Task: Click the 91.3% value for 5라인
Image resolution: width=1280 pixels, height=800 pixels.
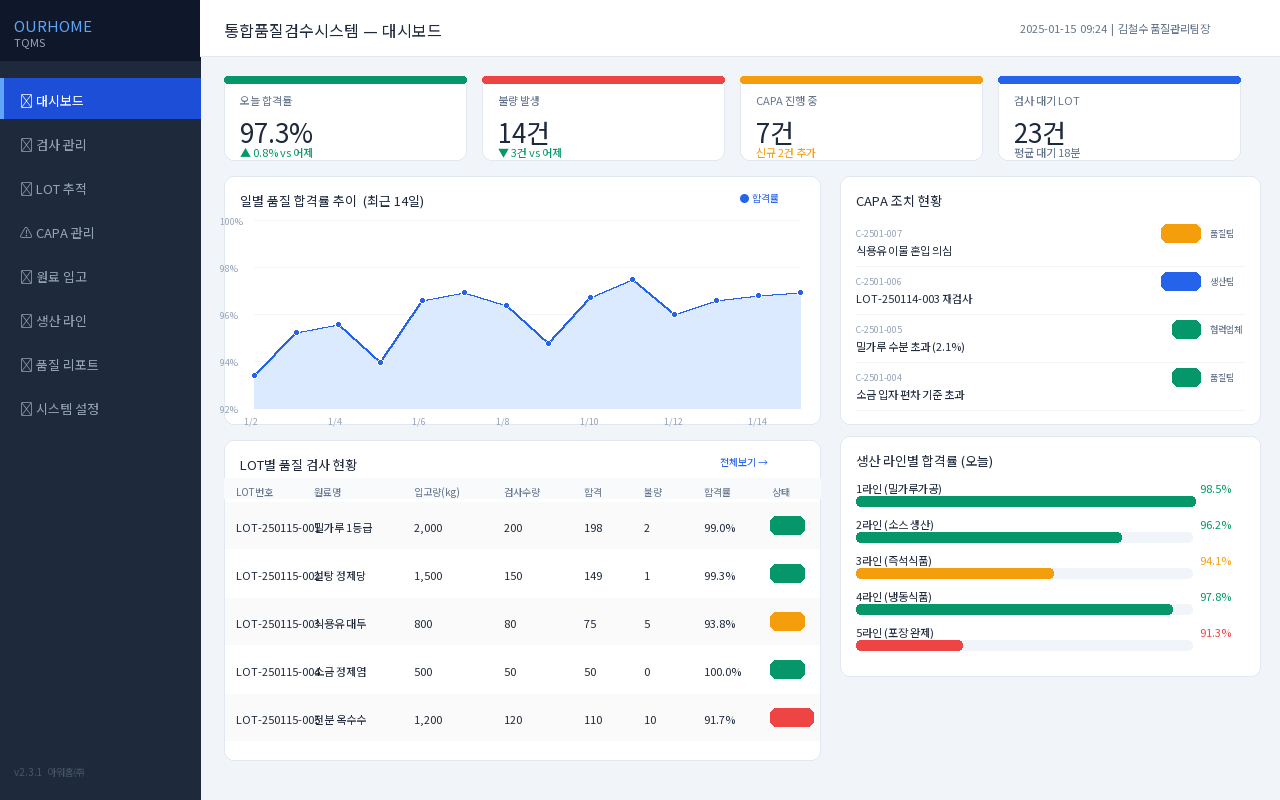Action: point(1216,633)
